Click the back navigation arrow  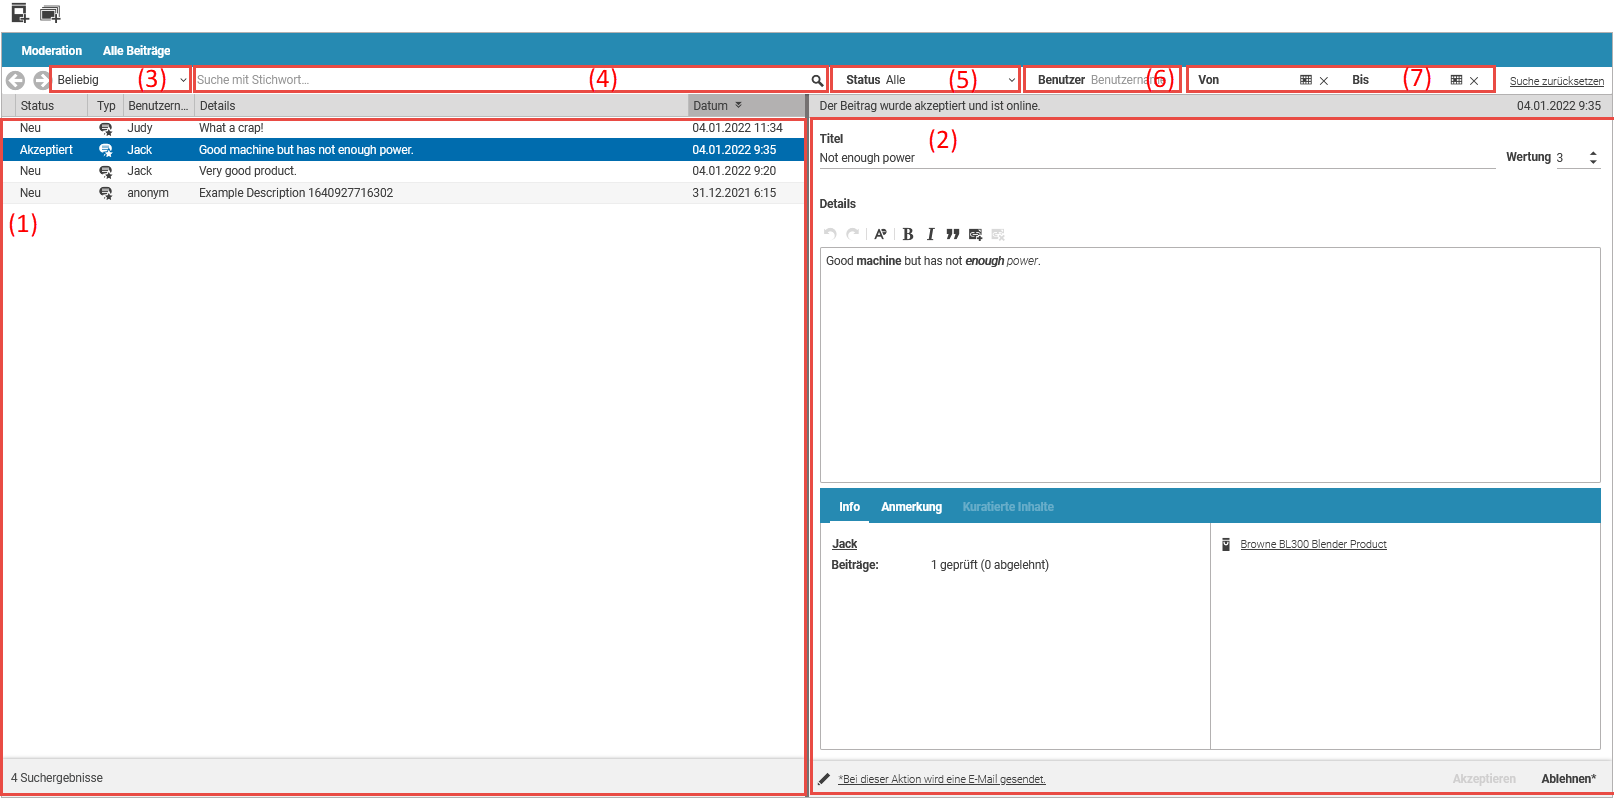[16, 80]
